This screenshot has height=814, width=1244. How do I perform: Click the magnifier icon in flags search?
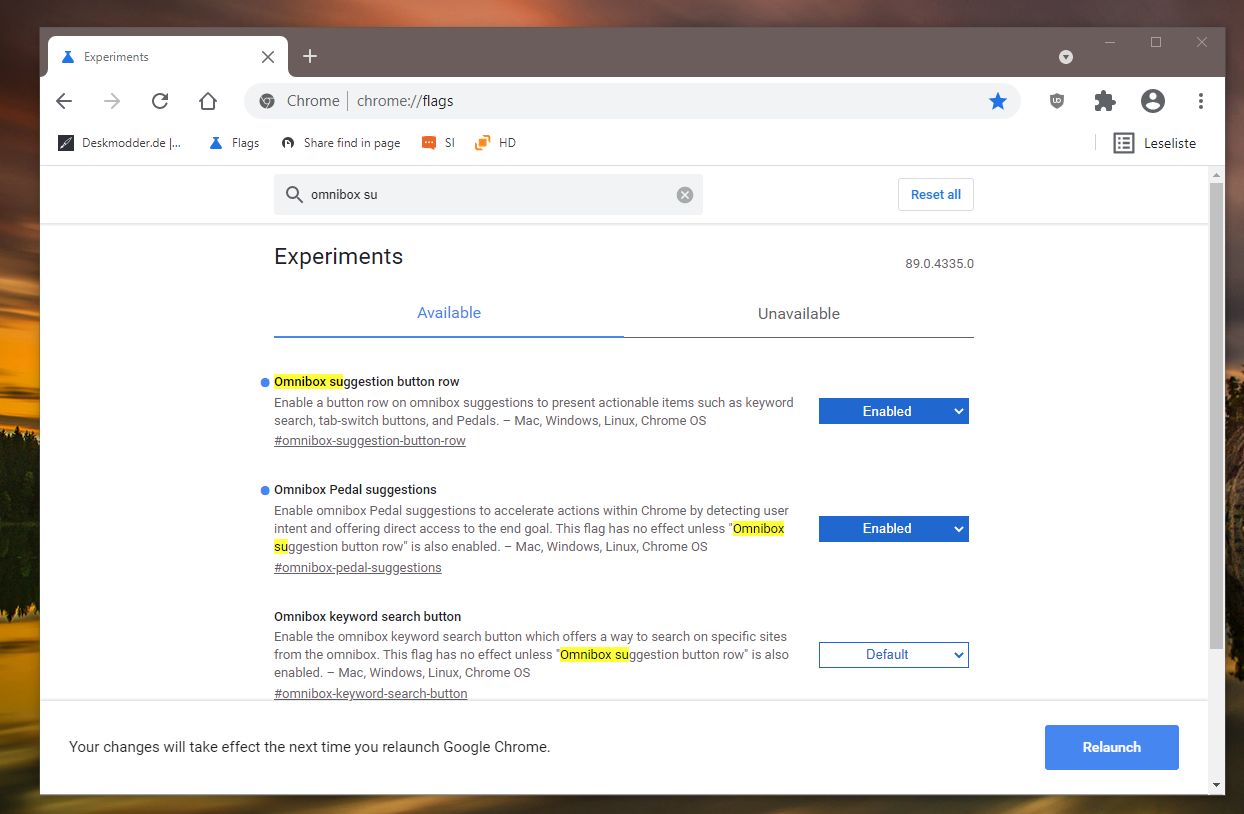pos(294,195)
